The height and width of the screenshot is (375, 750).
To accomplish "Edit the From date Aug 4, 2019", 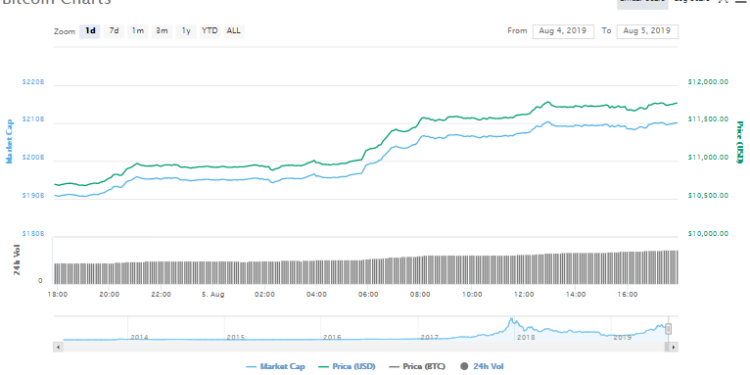I will tap(563, 31).
